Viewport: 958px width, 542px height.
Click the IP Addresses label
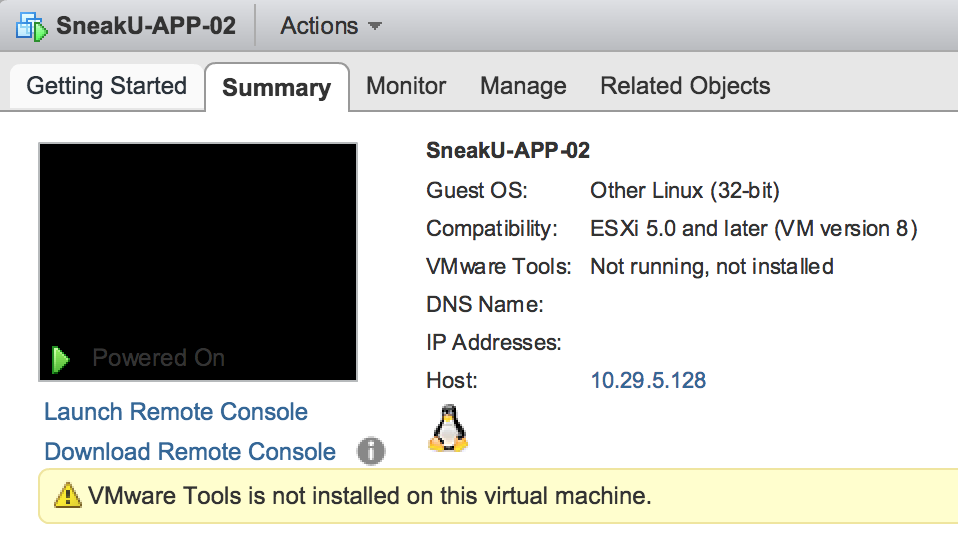click(494, 342)
